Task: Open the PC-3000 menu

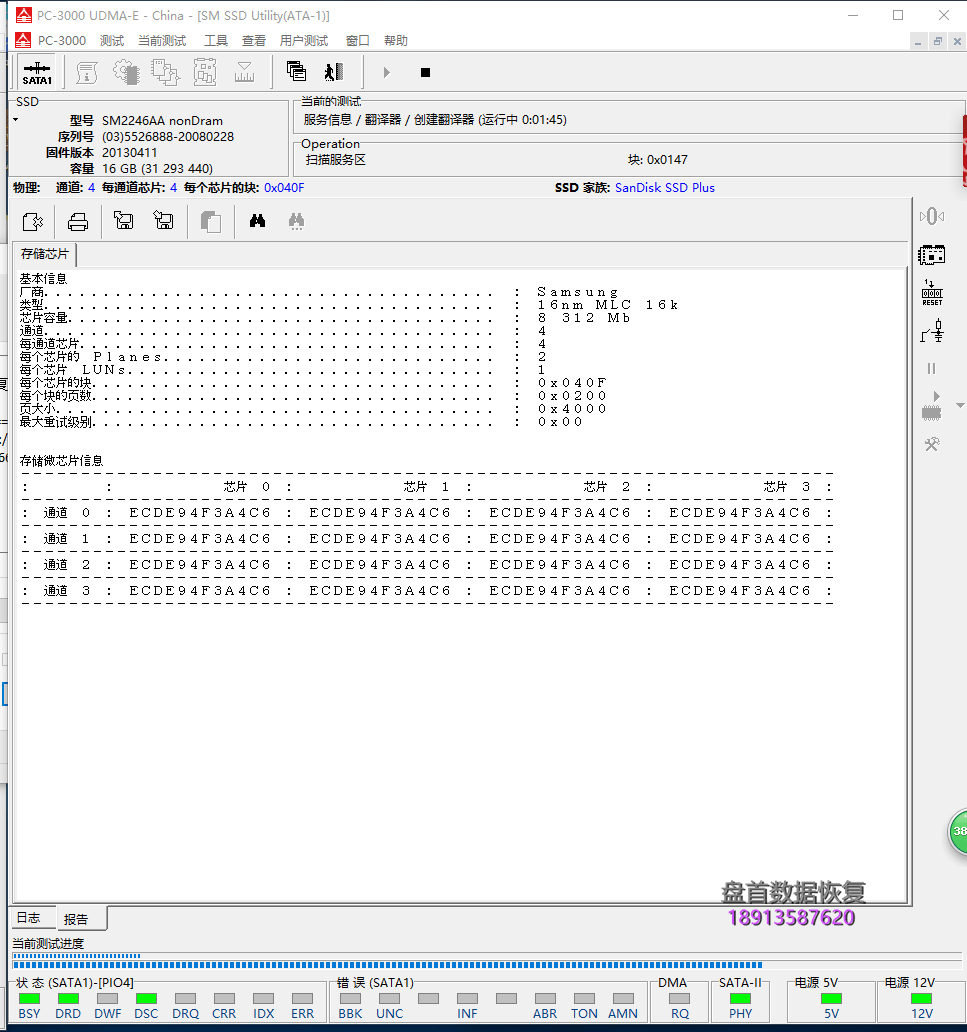Action: pos(62,41)
